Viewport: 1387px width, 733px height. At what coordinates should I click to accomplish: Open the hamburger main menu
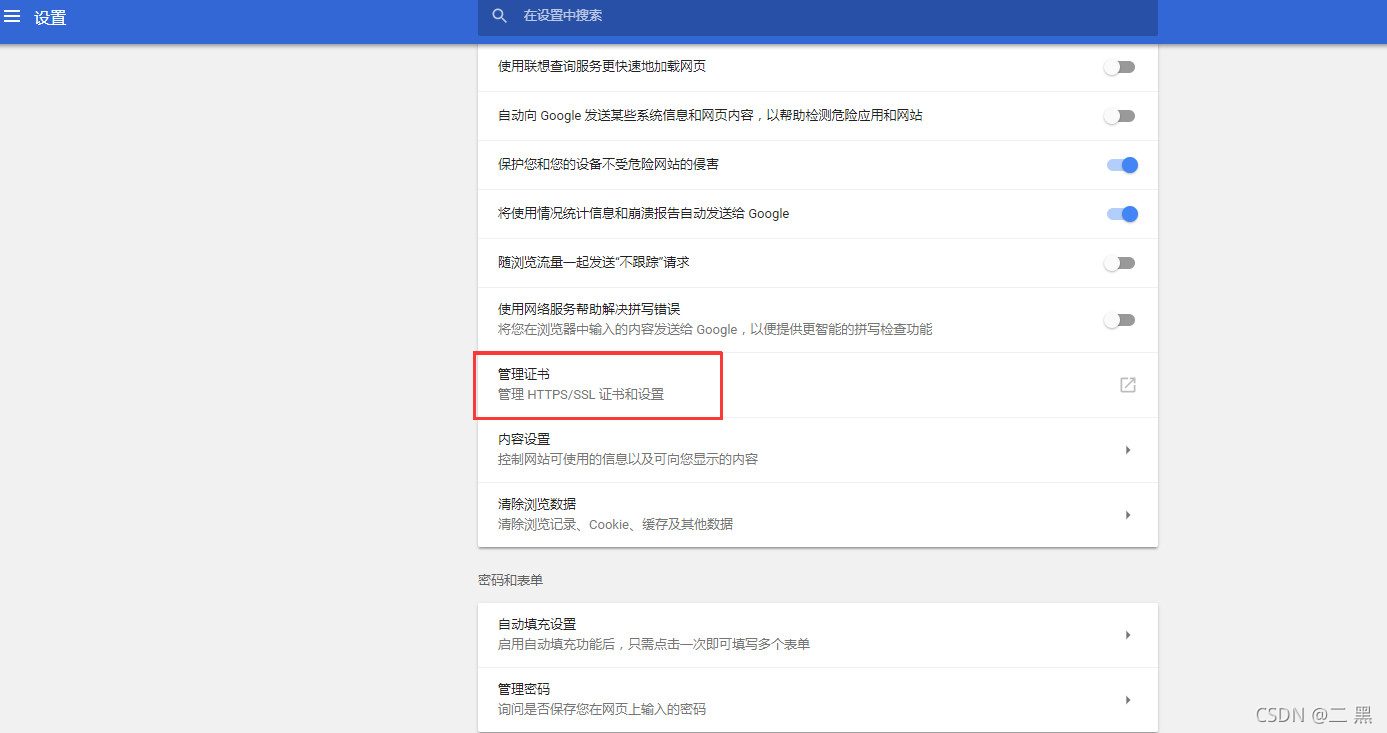coord(13,17)
